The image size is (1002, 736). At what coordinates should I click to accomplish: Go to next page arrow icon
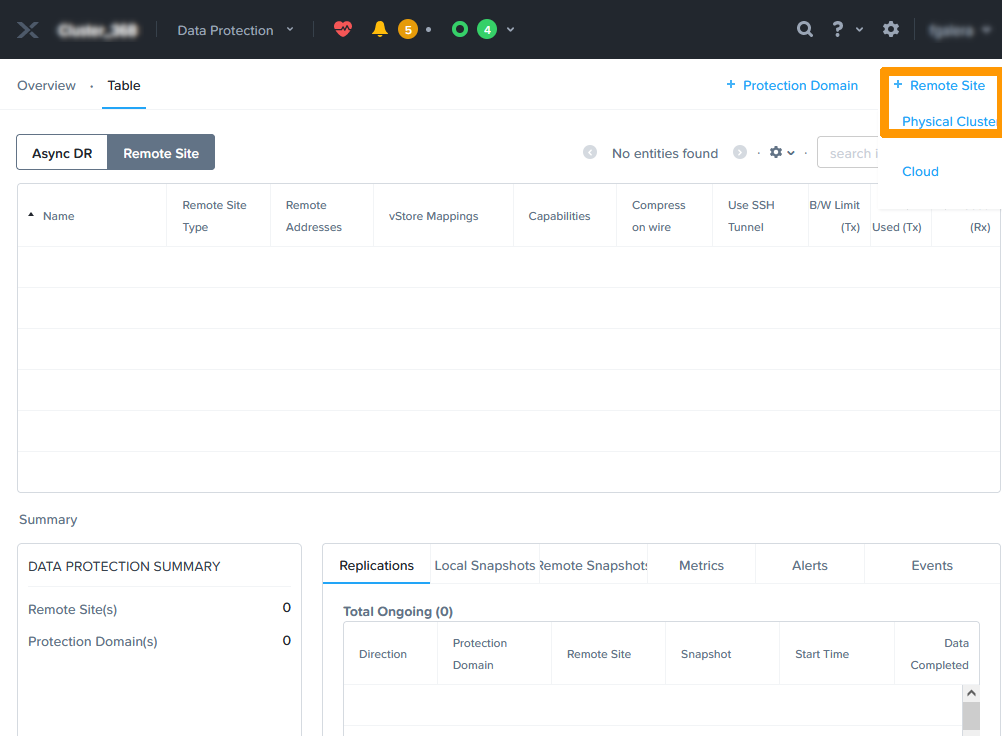coord(740,153)
